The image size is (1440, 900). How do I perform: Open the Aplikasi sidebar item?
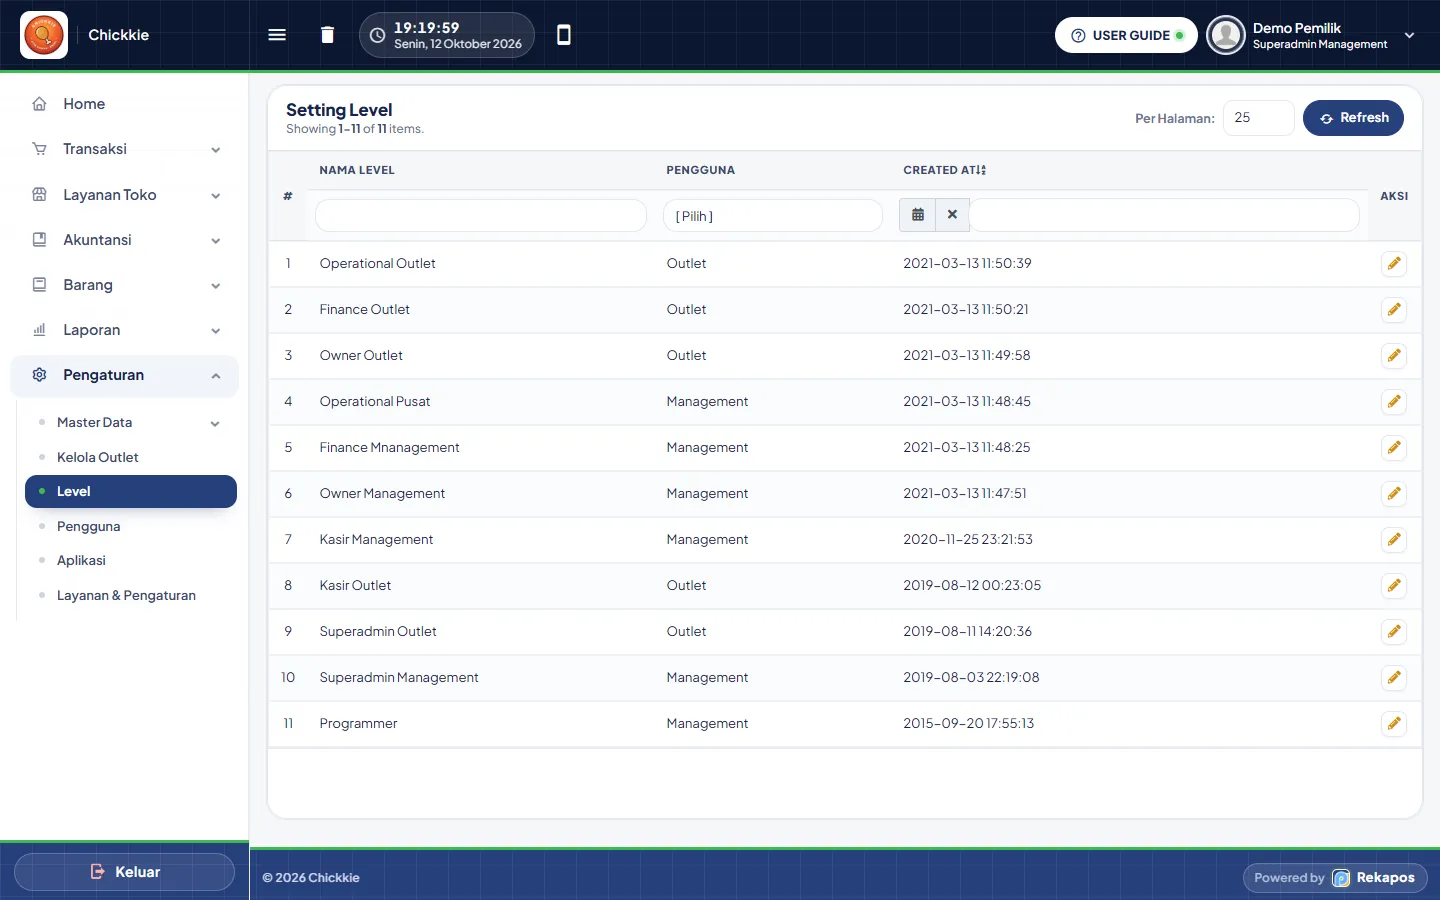coord(131,561)
